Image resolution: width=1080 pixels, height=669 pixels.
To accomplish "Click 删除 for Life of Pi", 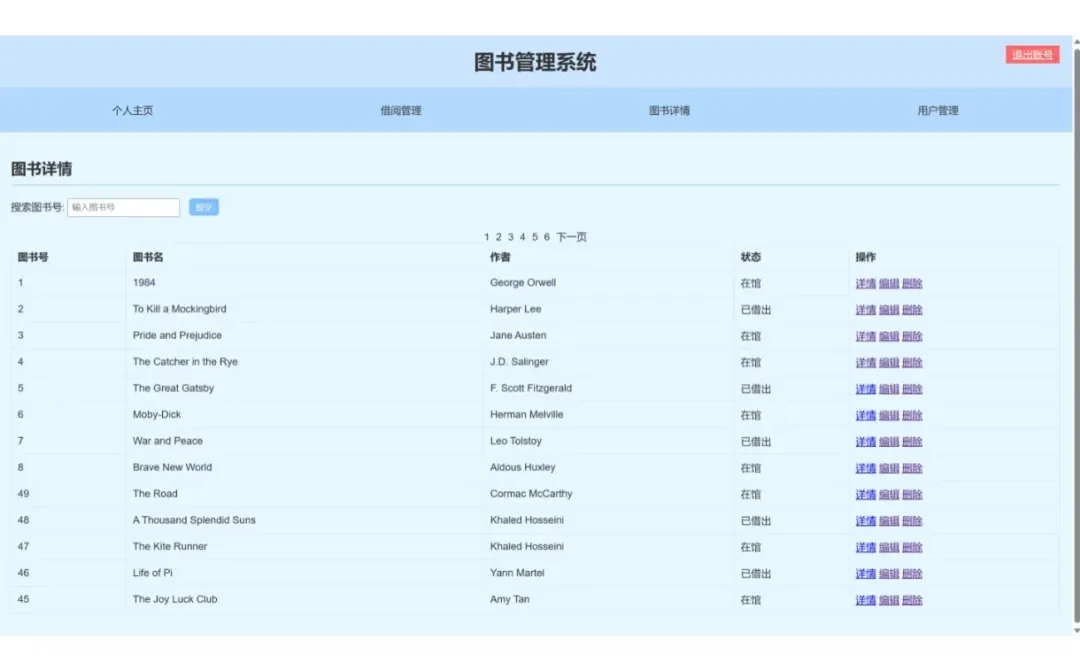I will click(912, 572).
